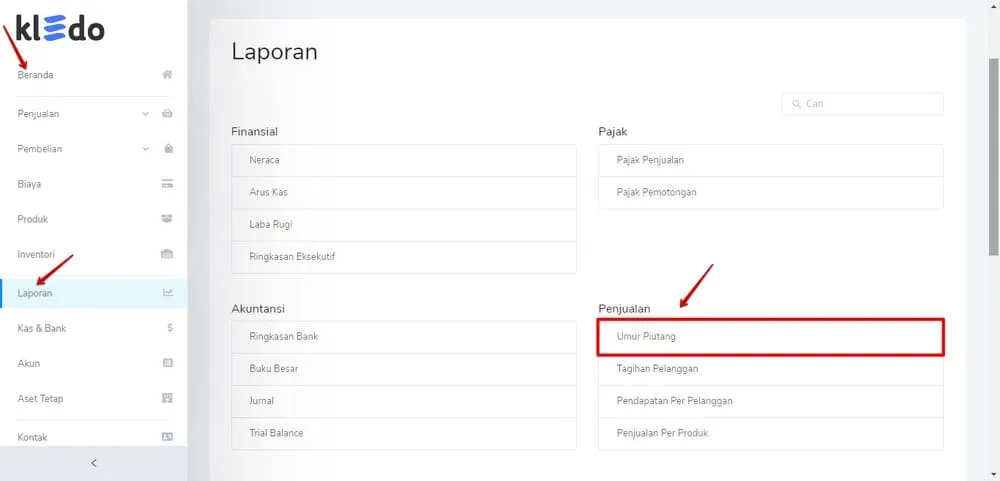Click the Akun list icon
This screenshot has width=1000, height=481.
coord(168,363)
